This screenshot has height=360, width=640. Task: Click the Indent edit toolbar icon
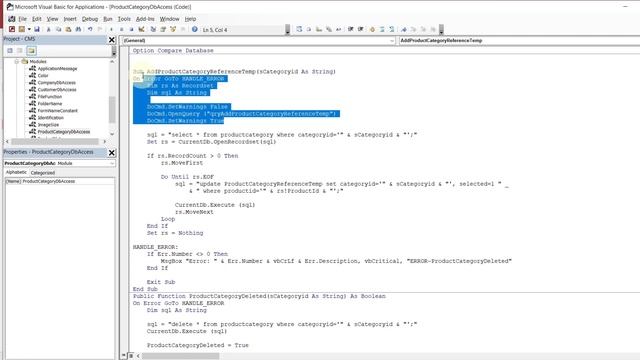(x=351, y=29)
